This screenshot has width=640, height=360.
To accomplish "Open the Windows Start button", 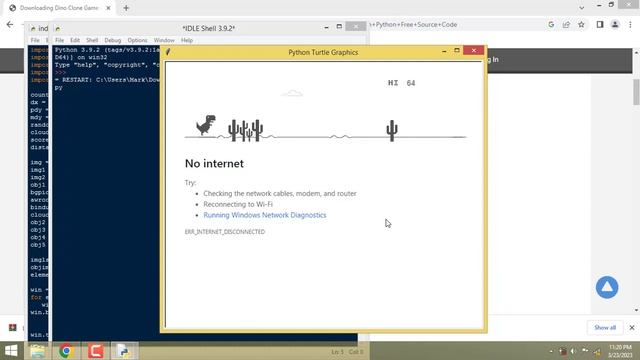I will point(11,351).
